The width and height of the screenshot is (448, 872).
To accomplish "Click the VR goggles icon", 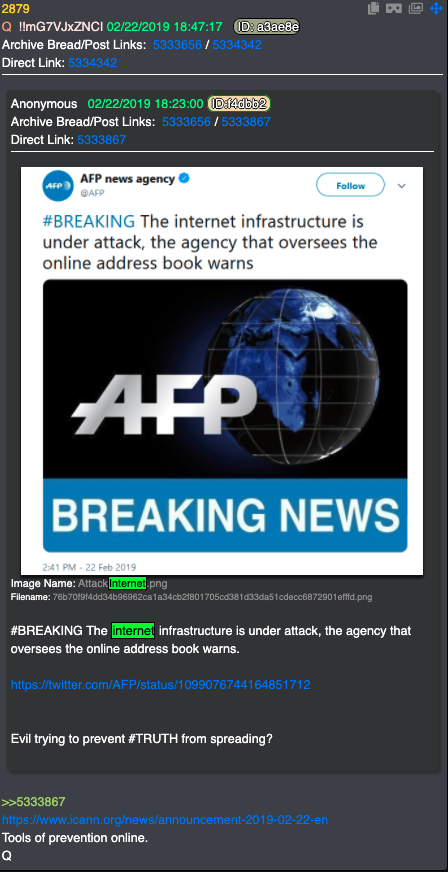I will (394, 8).
